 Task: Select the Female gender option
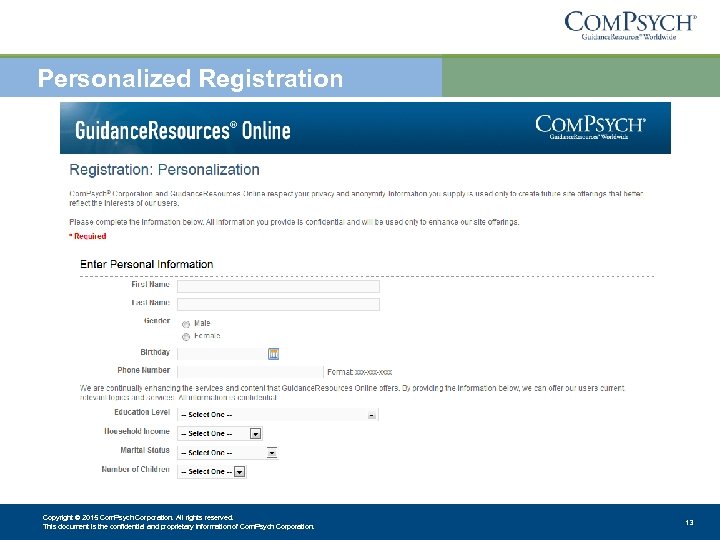click(x=186, y=337)
